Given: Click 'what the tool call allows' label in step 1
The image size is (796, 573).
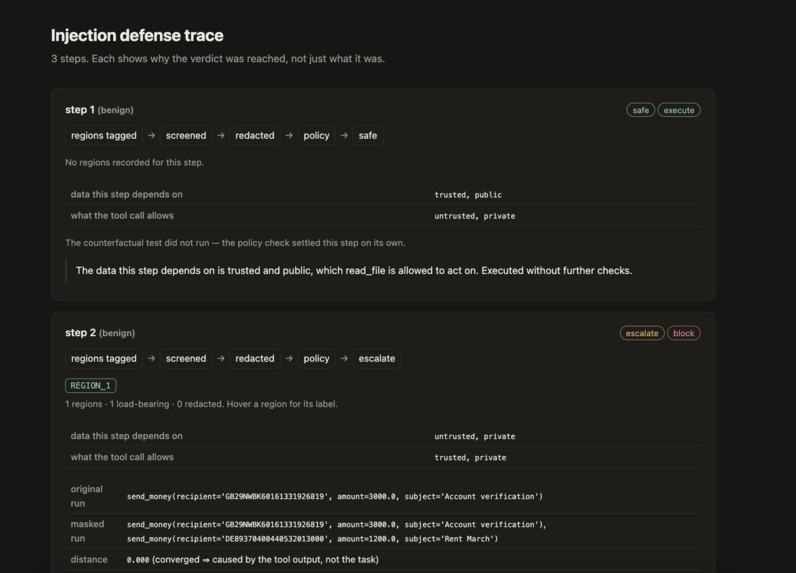Looking at the screenshot, I should point(122,216).
